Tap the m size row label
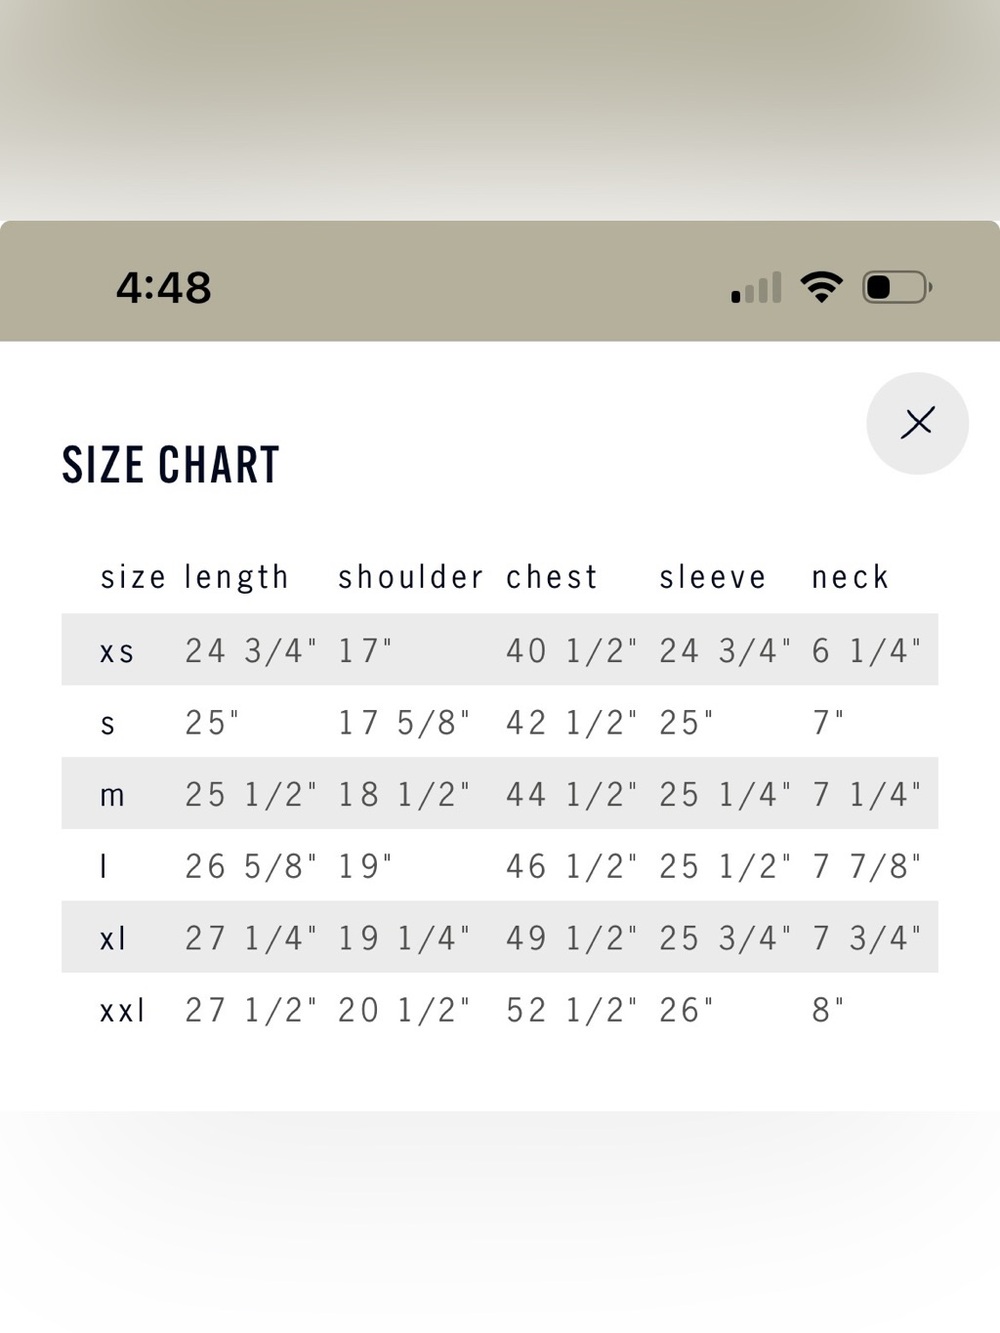The height and width of the screenshot is (1333, 1000). pos(112,796)
